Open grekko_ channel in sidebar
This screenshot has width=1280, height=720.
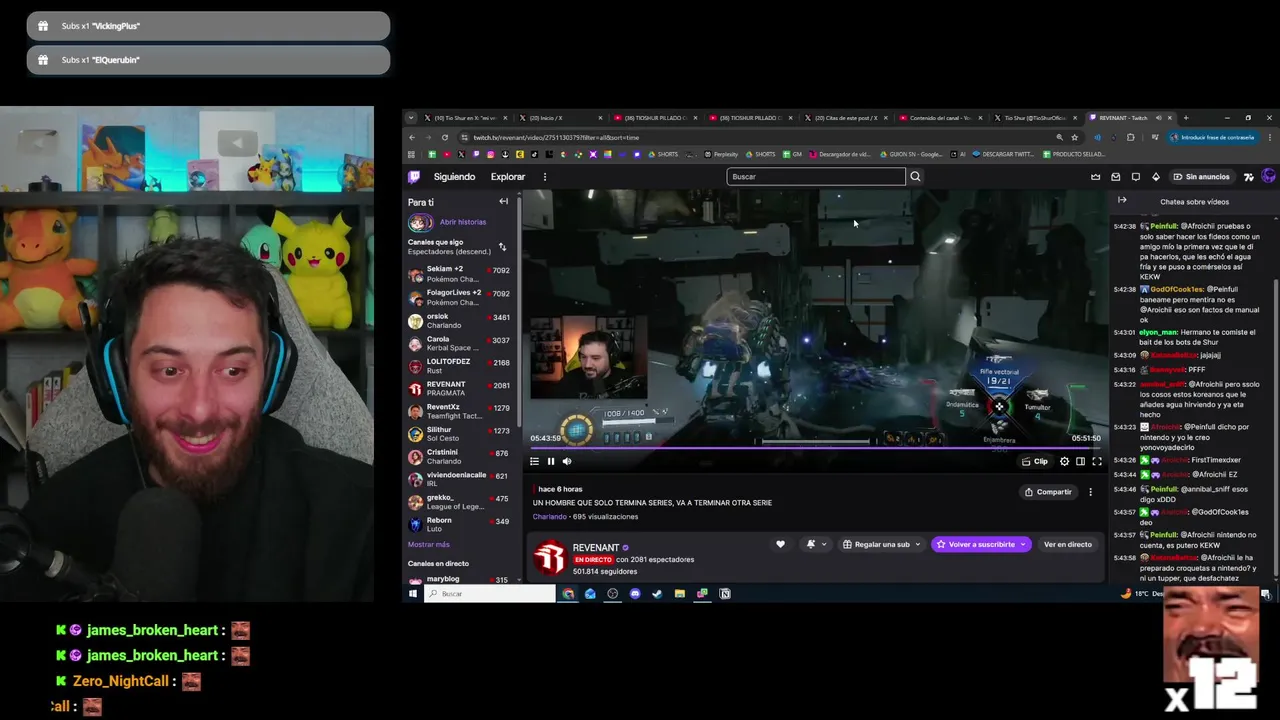tap(459, 501)
